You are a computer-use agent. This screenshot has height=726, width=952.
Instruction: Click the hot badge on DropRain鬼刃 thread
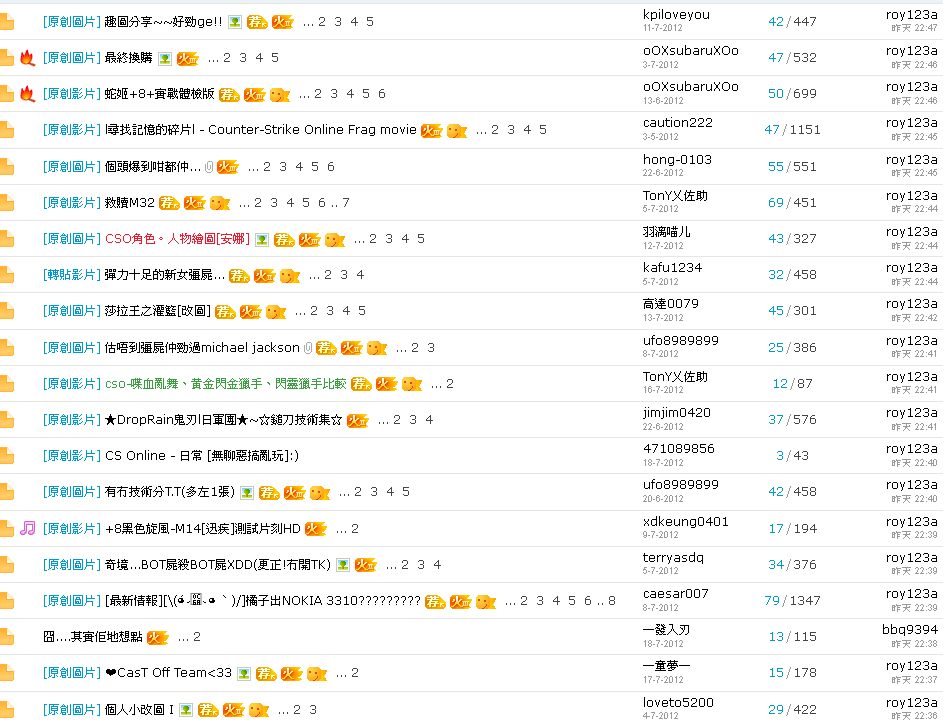[358, 420]
